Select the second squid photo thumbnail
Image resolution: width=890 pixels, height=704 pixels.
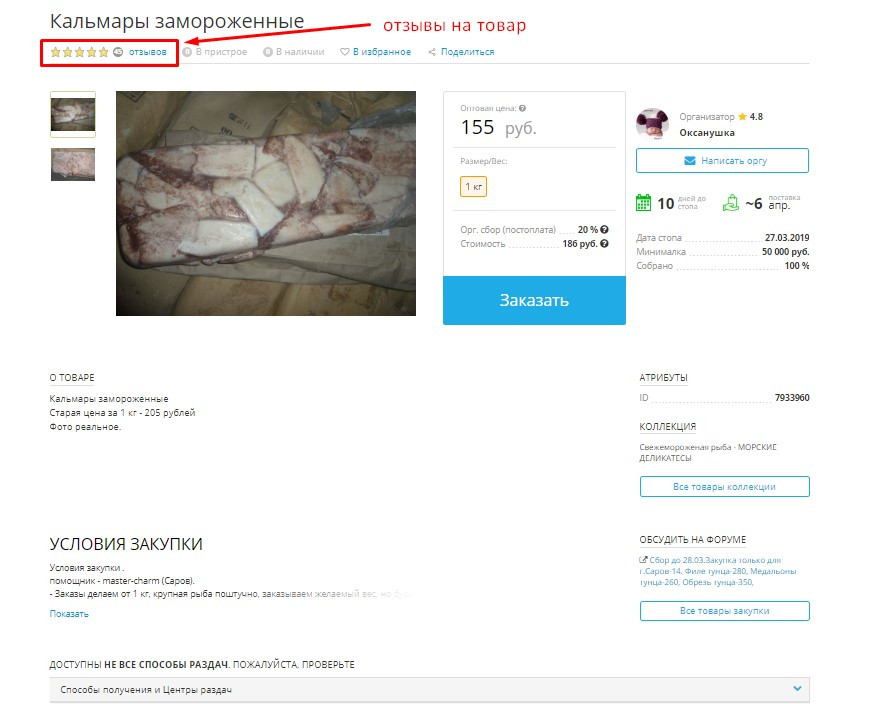[73, 165]
